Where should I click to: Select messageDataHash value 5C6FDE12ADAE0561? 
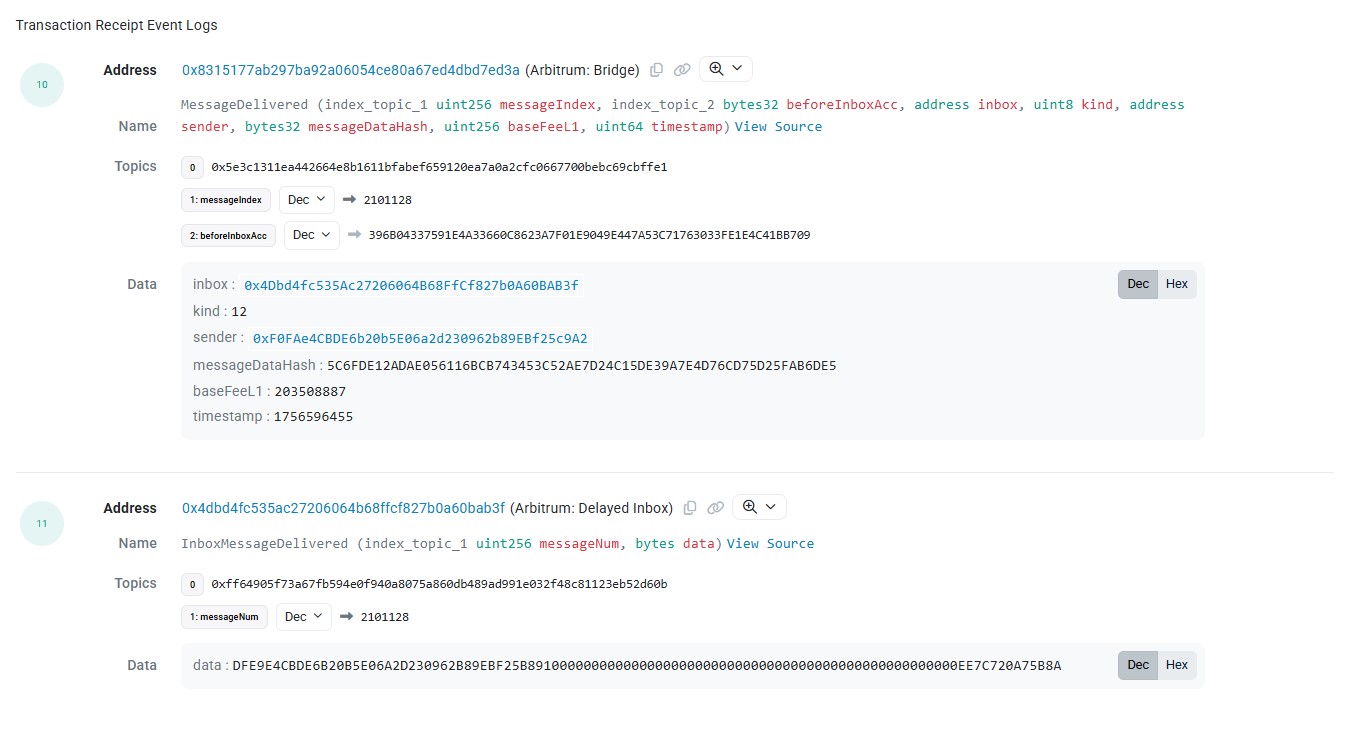pyautogui.click(x=581, y=366)
